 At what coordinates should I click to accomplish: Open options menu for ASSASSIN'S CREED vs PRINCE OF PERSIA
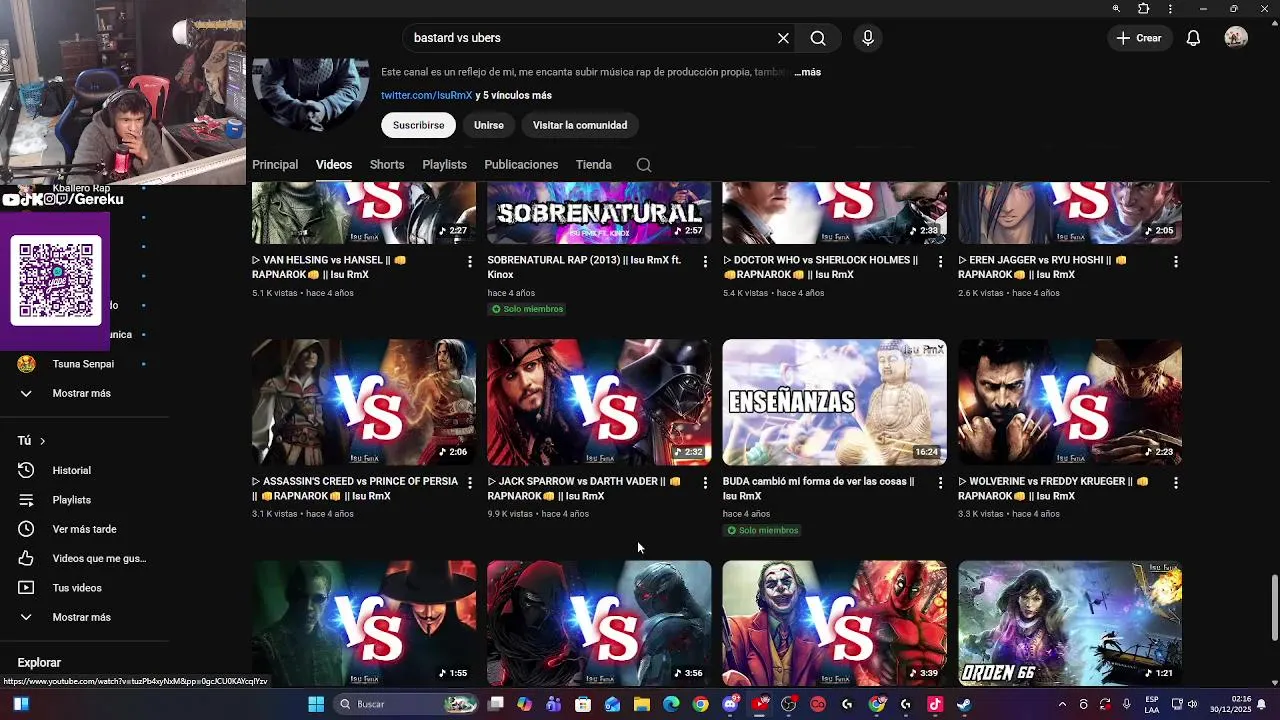(x=470, y=482)
